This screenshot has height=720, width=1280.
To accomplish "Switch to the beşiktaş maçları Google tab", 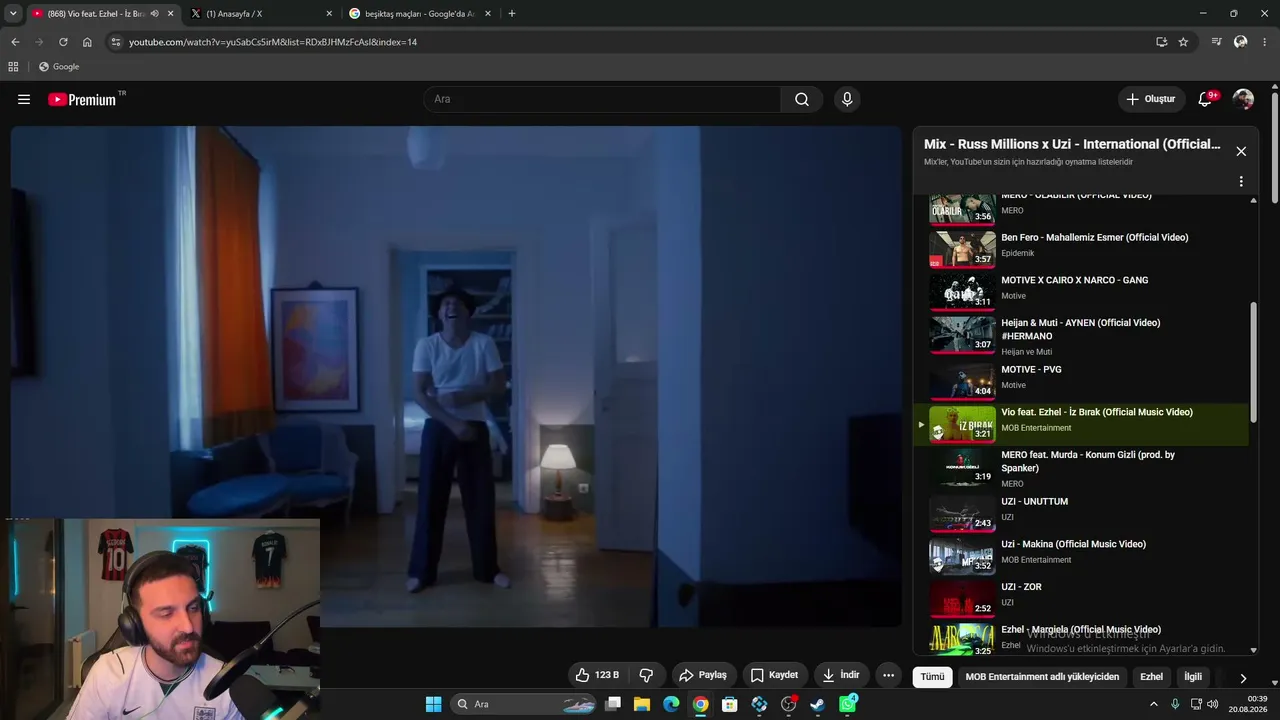I will pyautogui.click(x=419, y=14).
